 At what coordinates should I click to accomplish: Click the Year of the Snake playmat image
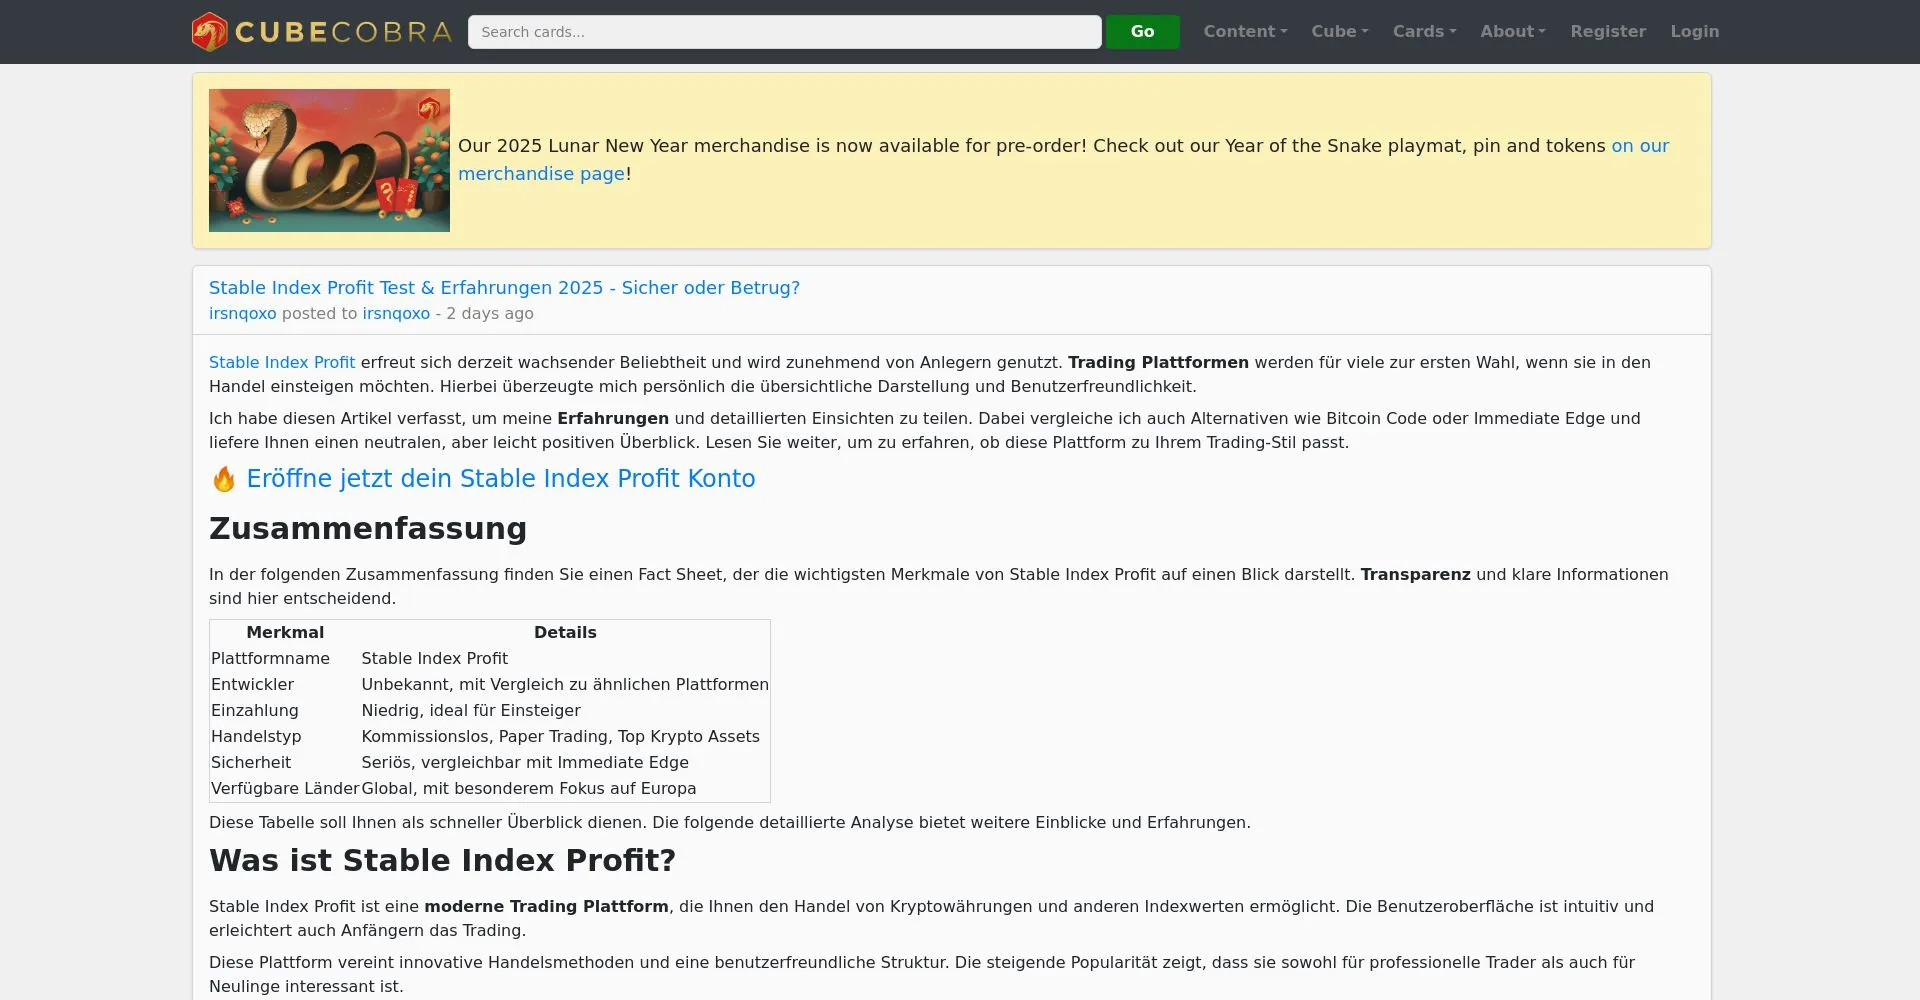pyautogui.click(x=329, y=160)
